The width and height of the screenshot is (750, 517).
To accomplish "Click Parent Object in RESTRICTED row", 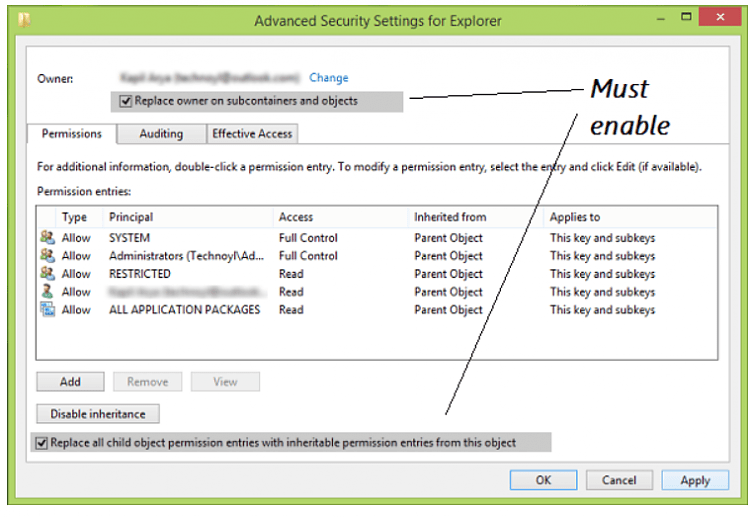I will pyautogui.click(x=448, y=274).
